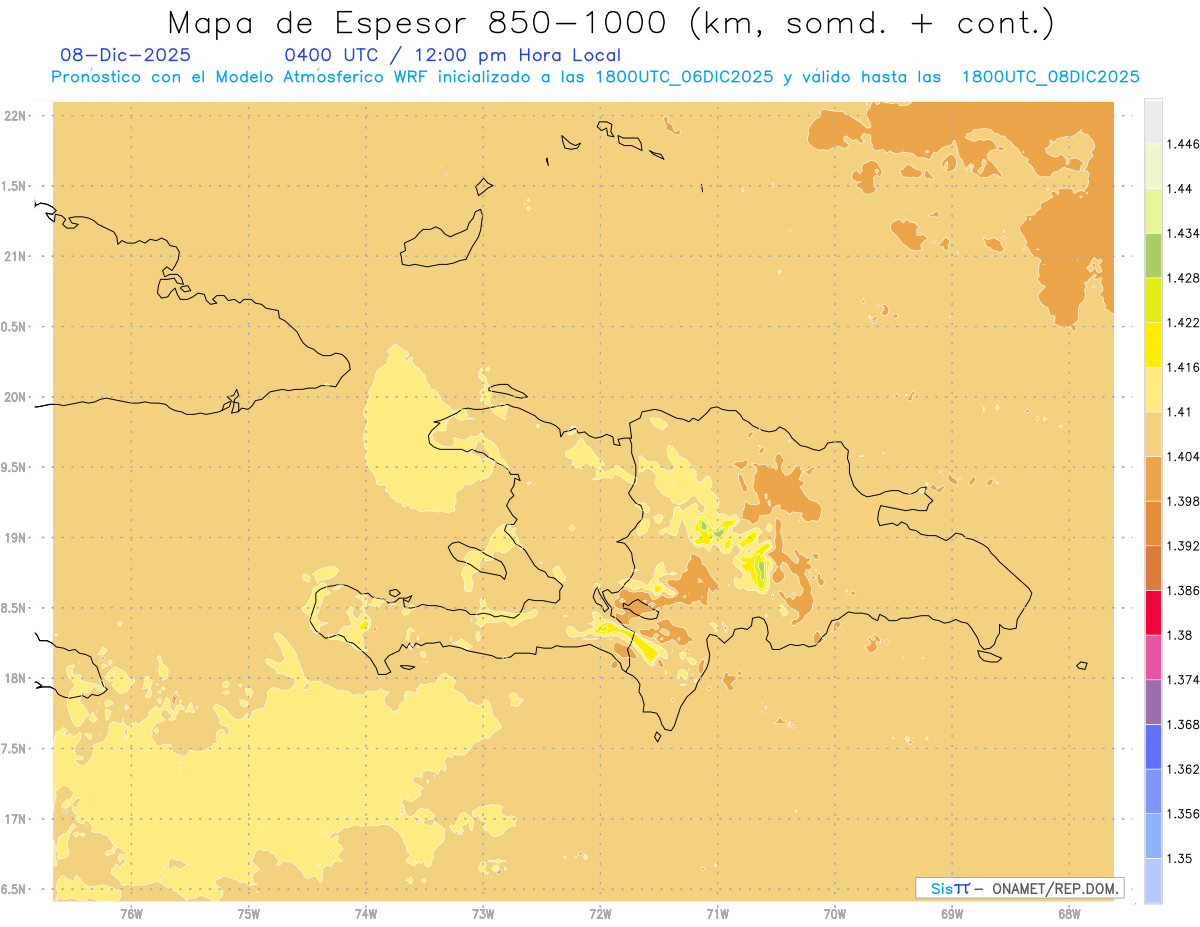Click the 8.5N latitude label

click(x=14, y=608)
